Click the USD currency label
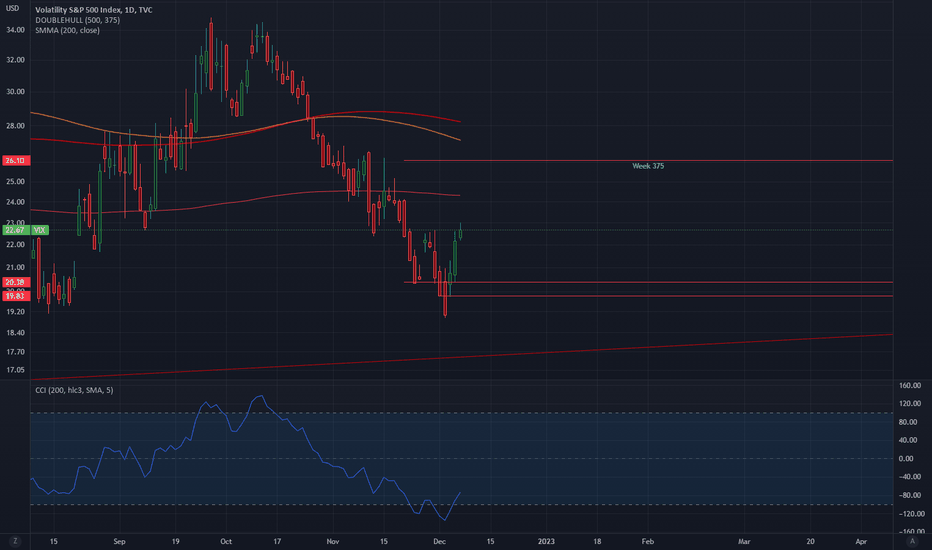This screenshot has height=550, width=932. 12,8
